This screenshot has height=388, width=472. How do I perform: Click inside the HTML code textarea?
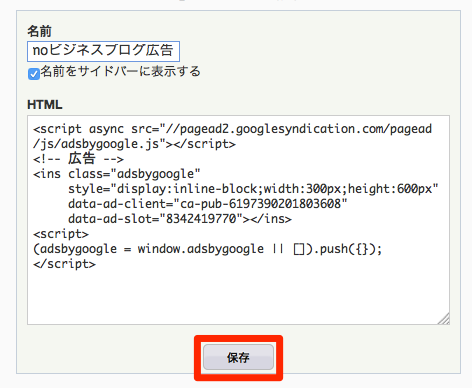(x=238, y=220)
